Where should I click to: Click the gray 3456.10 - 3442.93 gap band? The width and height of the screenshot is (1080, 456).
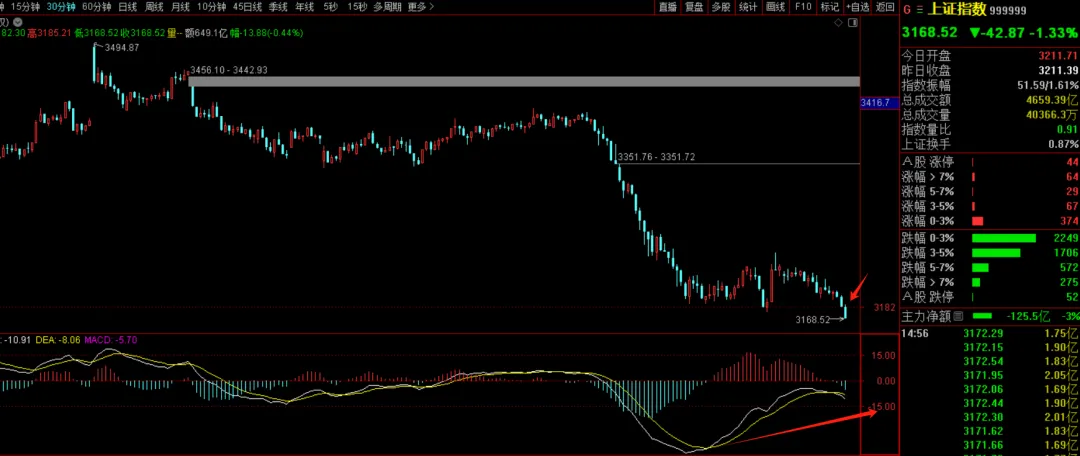click(523, 81)
